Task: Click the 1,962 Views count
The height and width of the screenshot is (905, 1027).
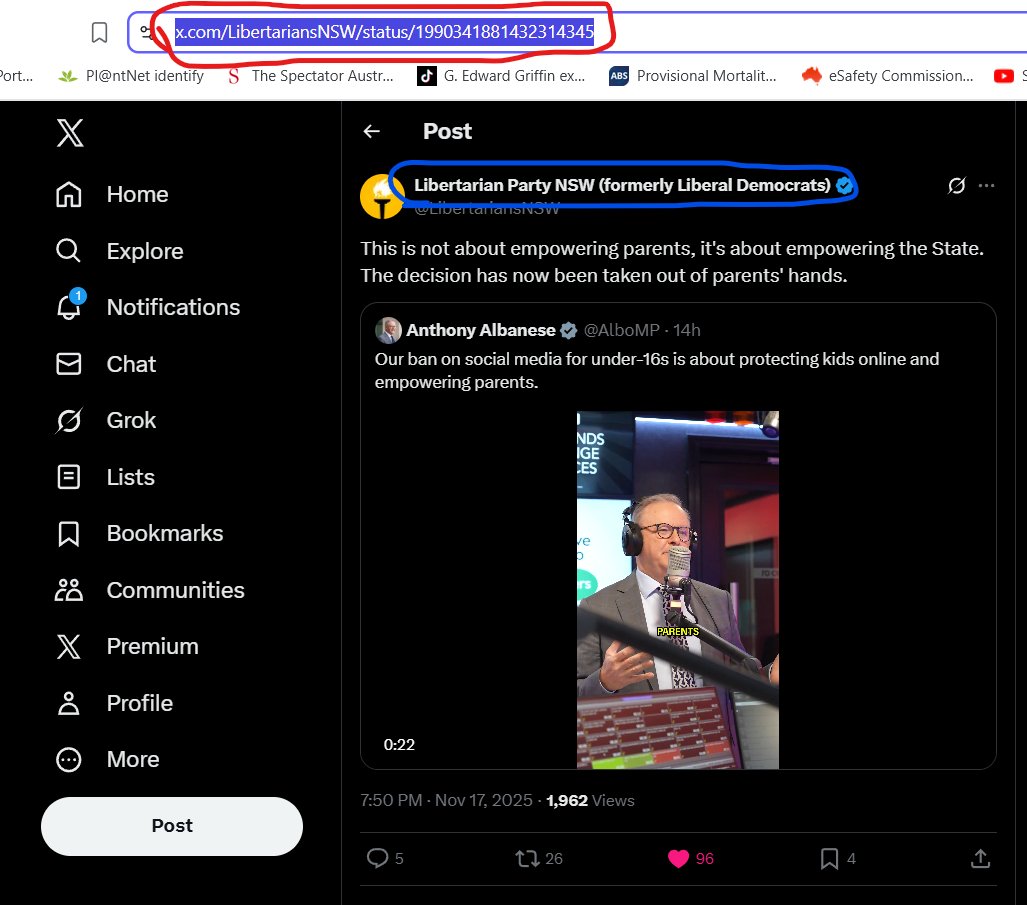Action: coord(590,800)
